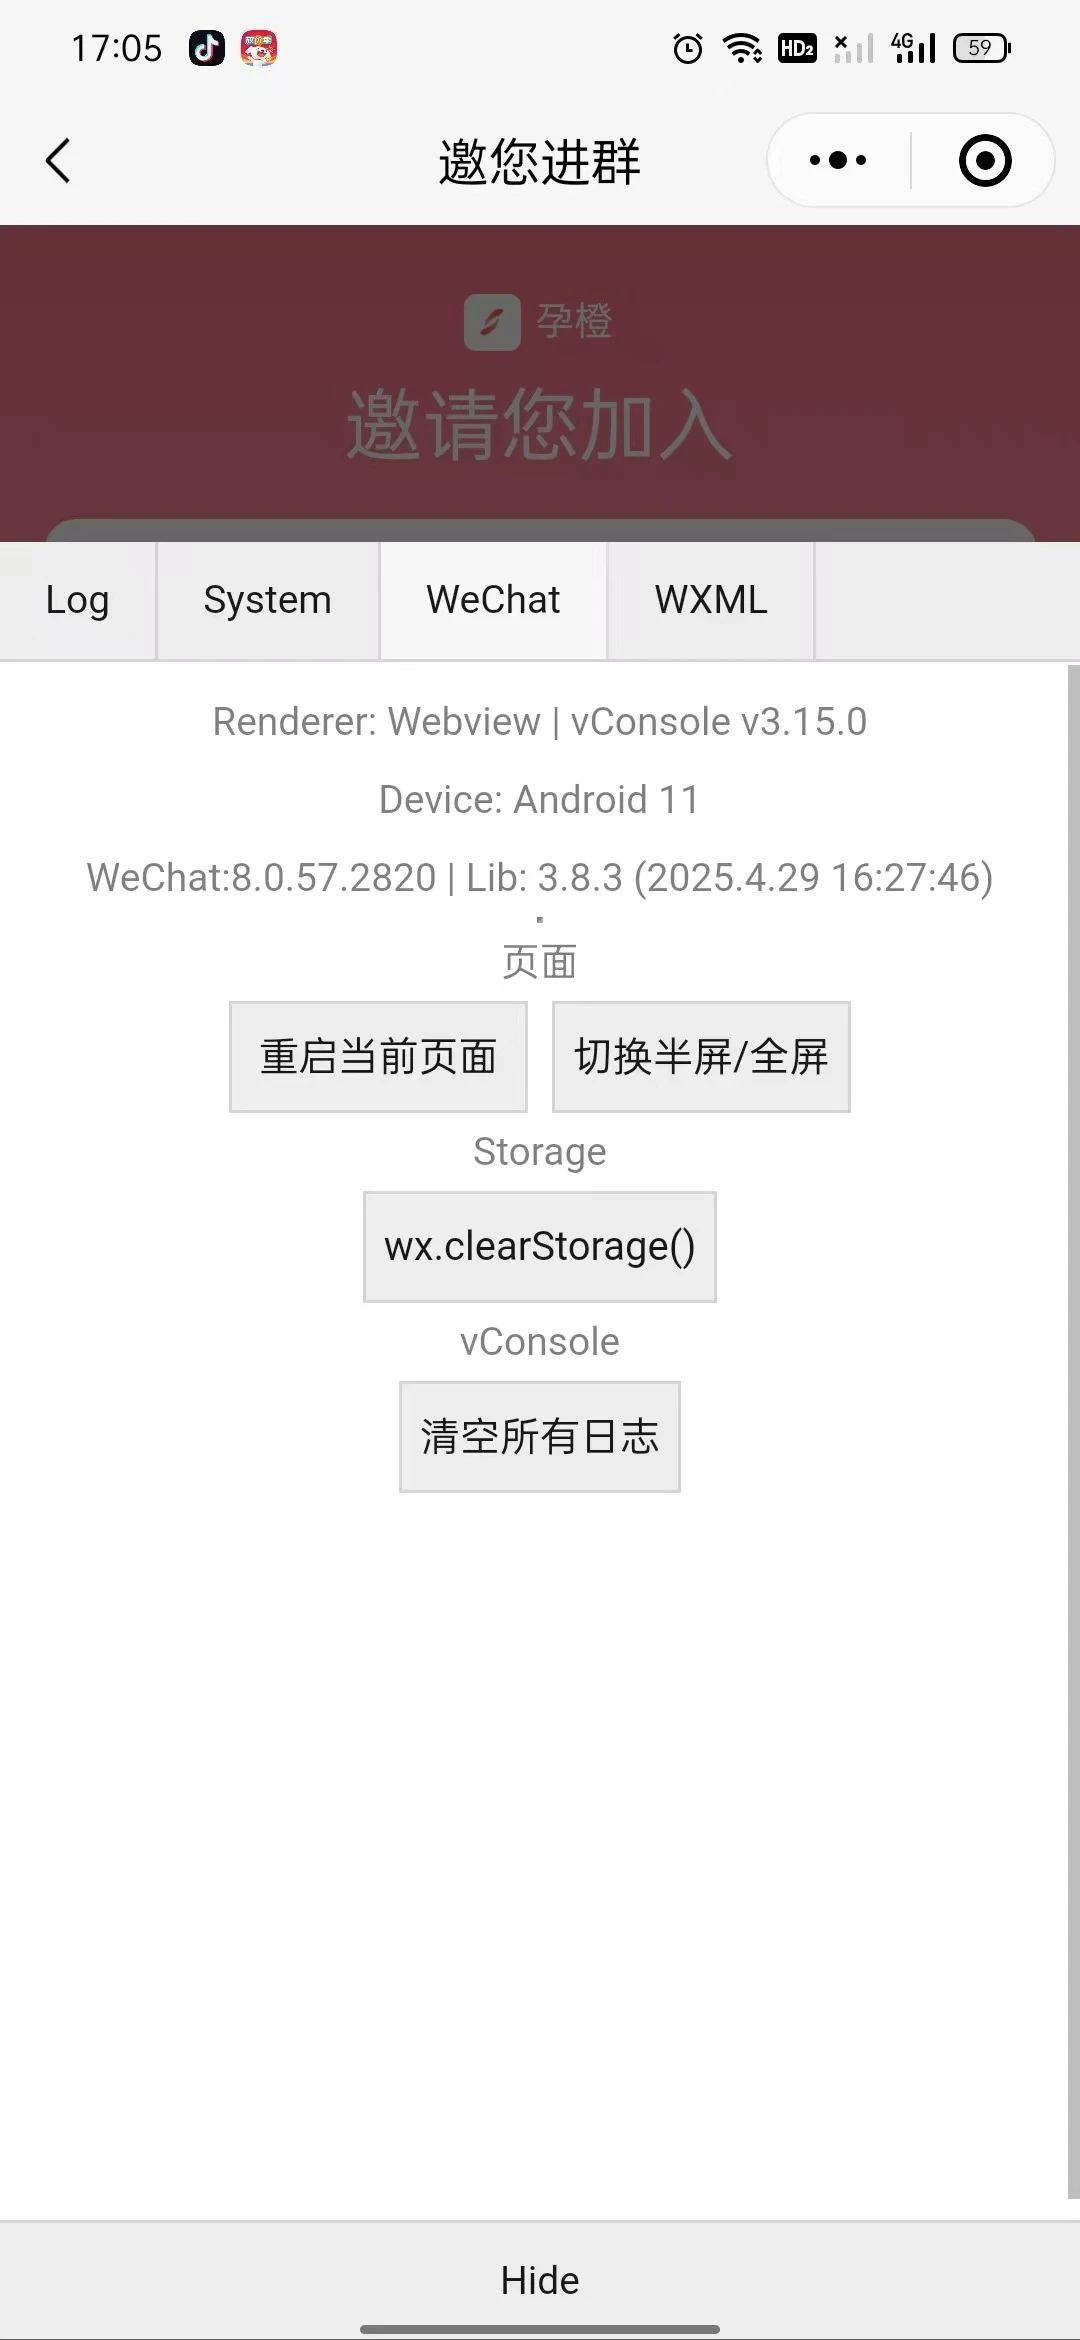Switch to the Log tab
This screenshot has height=2340, width=1080.
point(78,600)
